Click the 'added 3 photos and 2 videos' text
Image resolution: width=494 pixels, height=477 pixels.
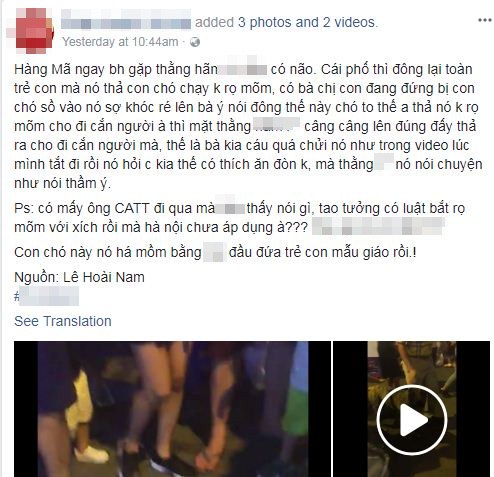(286, 22)
